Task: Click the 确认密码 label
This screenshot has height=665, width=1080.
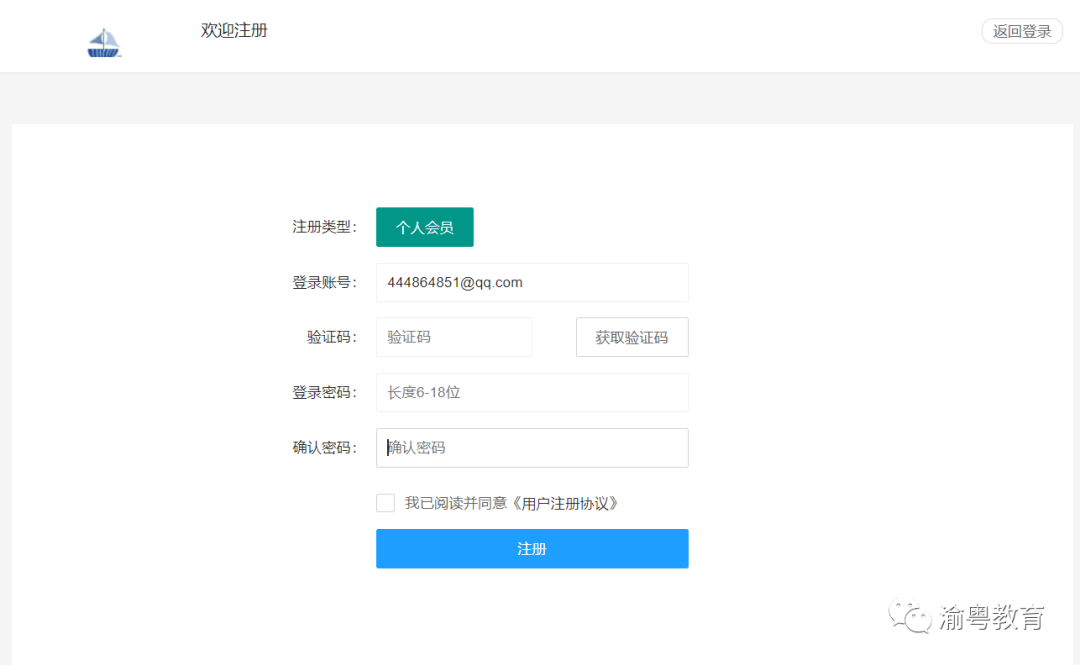Action: pyautogui.click(x=323, y=447)
